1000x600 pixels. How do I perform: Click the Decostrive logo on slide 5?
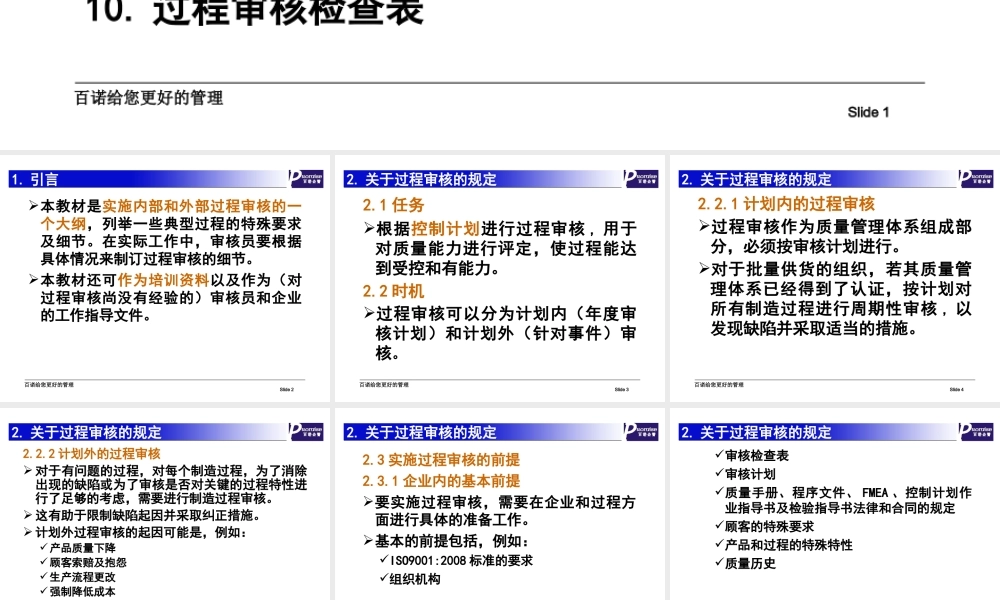tap(307, 433)
